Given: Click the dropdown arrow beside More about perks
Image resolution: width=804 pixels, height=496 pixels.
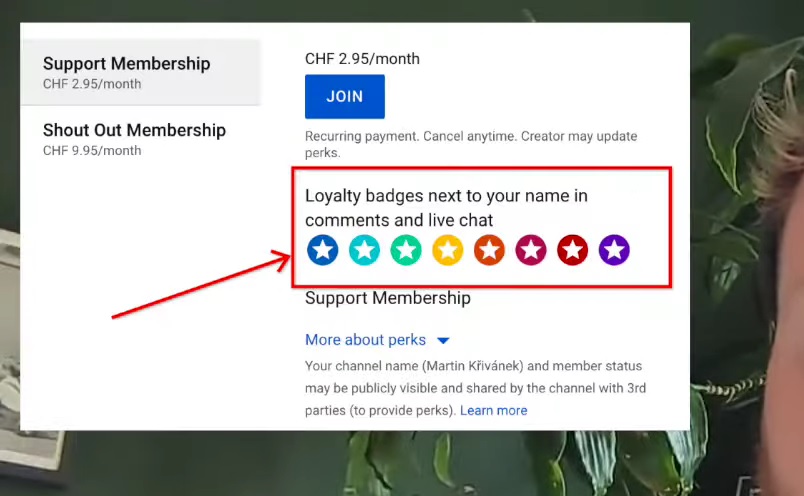Looking at the screenshot, I should [x=444, y=341].
